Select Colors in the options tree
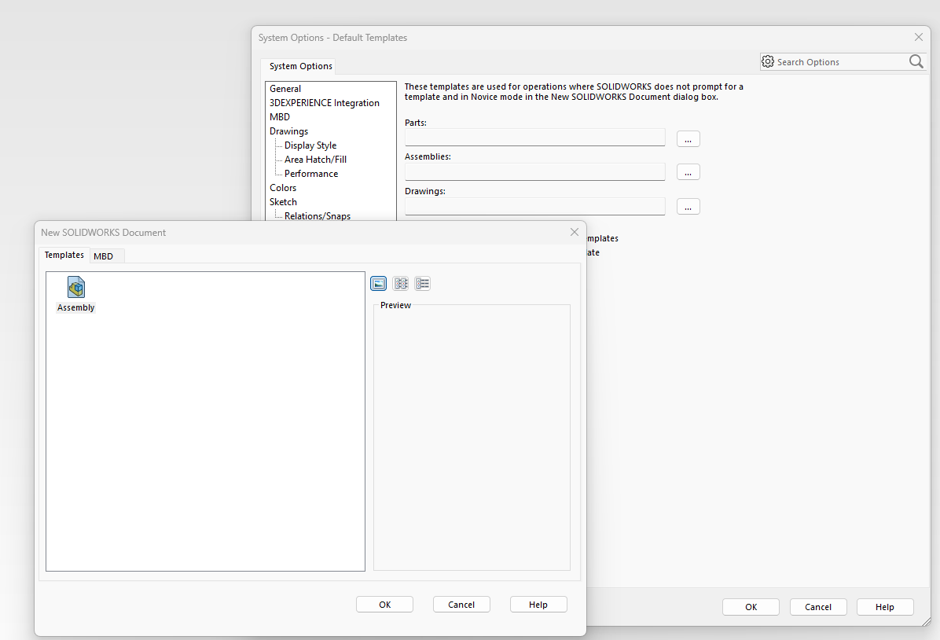940x640 pixels. pyautogui.click(x=283, y=188)
